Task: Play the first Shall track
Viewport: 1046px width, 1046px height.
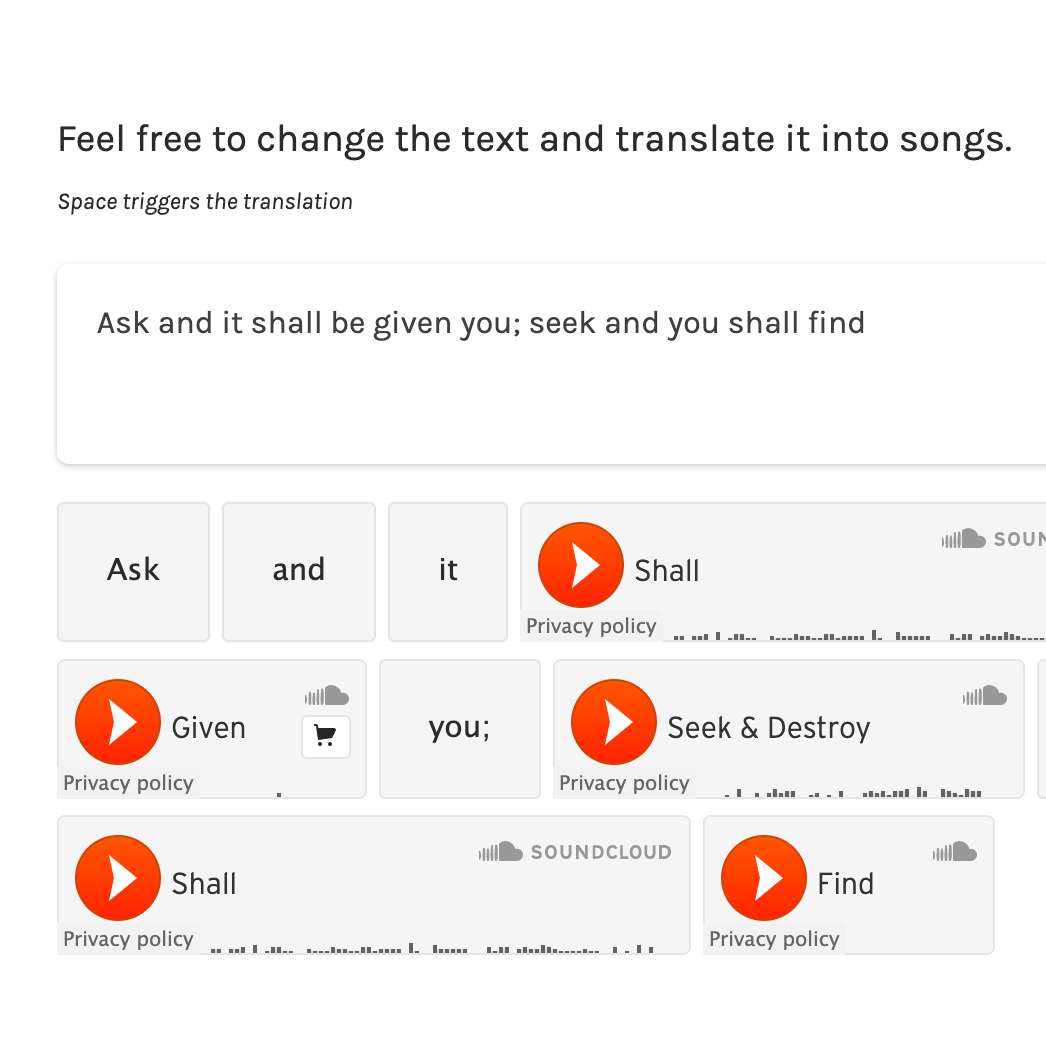Action: tap(580, 565)
